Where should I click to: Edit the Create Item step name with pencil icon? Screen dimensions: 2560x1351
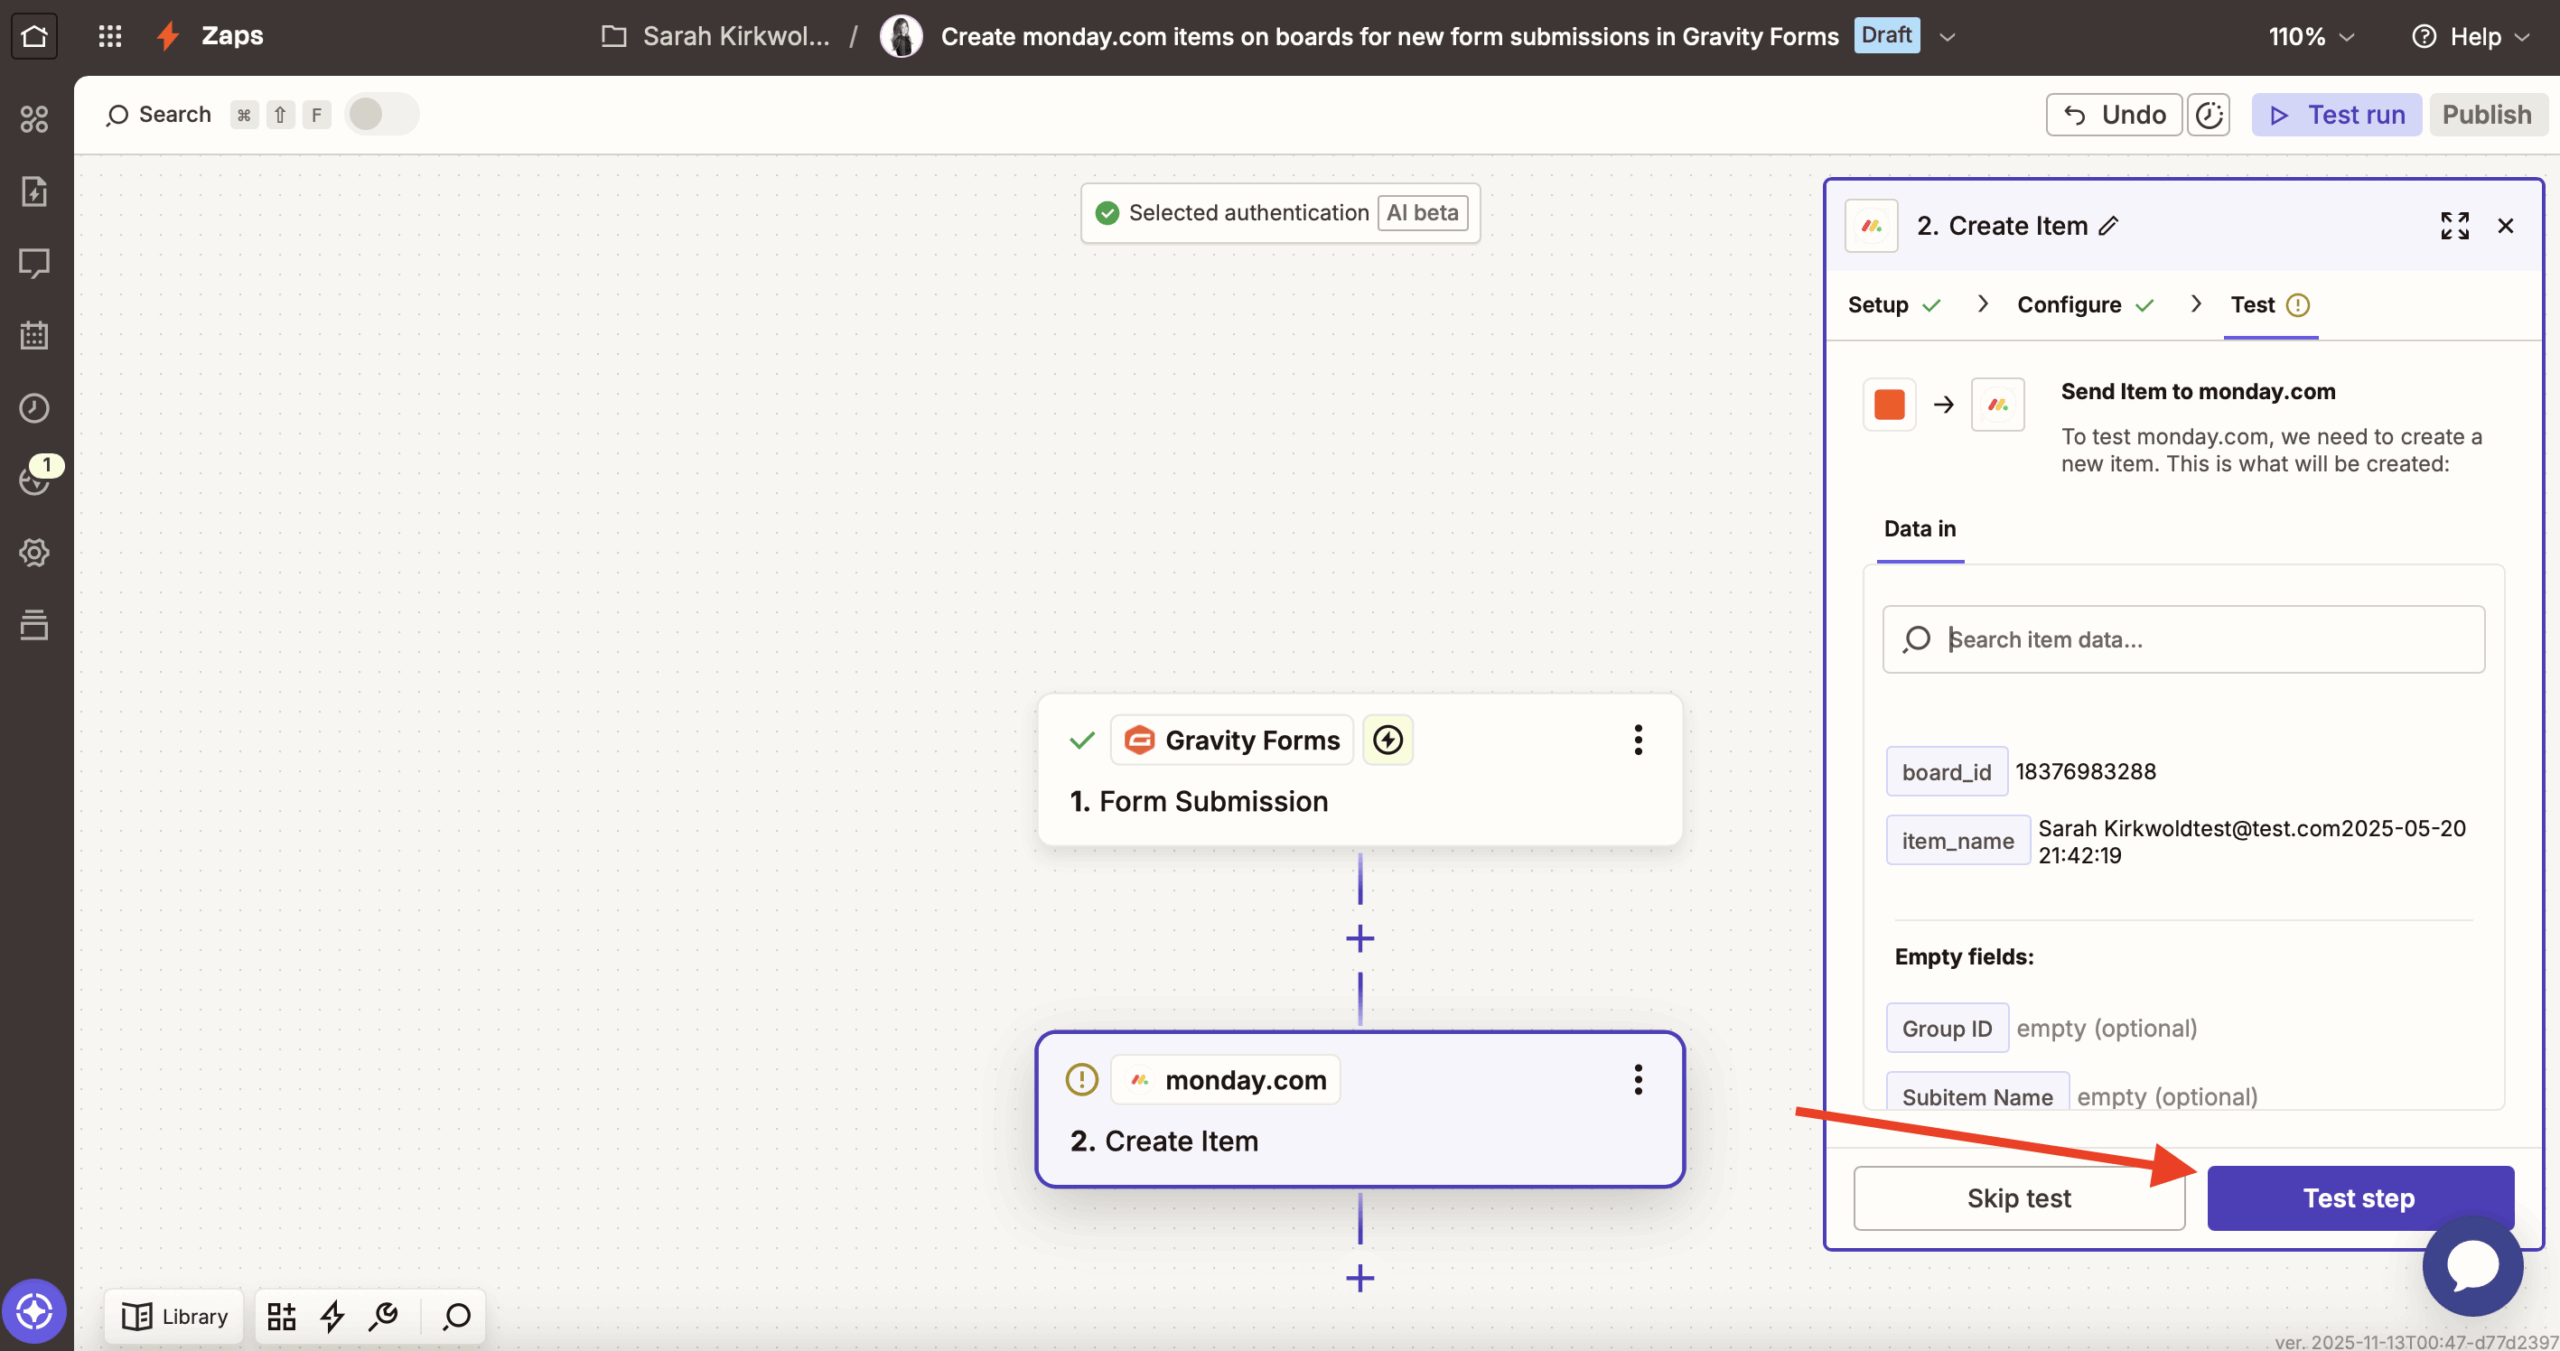click(2108, 226)
